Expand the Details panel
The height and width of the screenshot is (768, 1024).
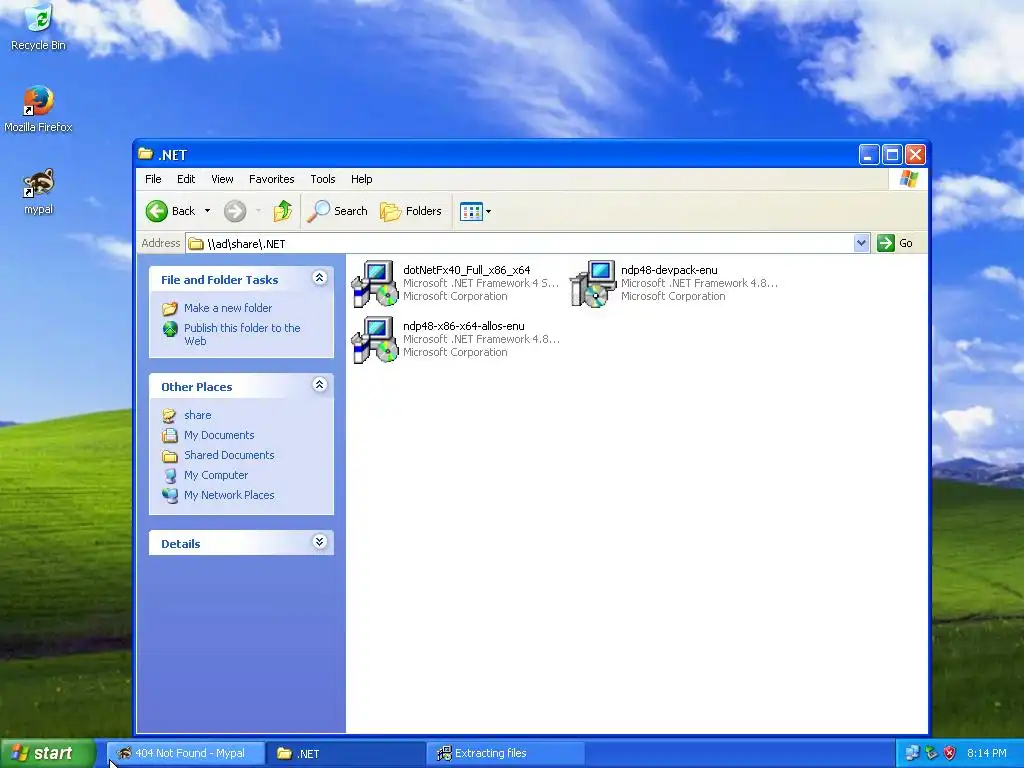coord(319,542)
